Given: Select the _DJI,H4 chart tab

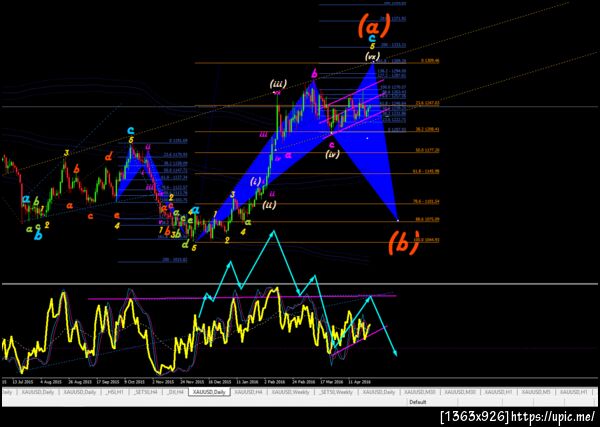Looking at the screenshot, I should [x=176, y=392].
